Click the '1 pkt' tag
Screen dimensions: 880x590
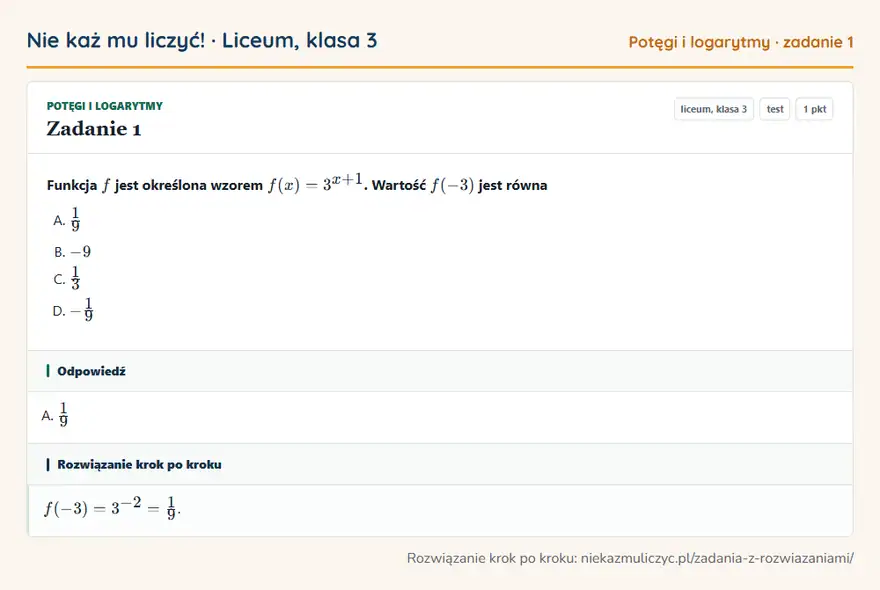pyautogui.click(x=814, y=109)
